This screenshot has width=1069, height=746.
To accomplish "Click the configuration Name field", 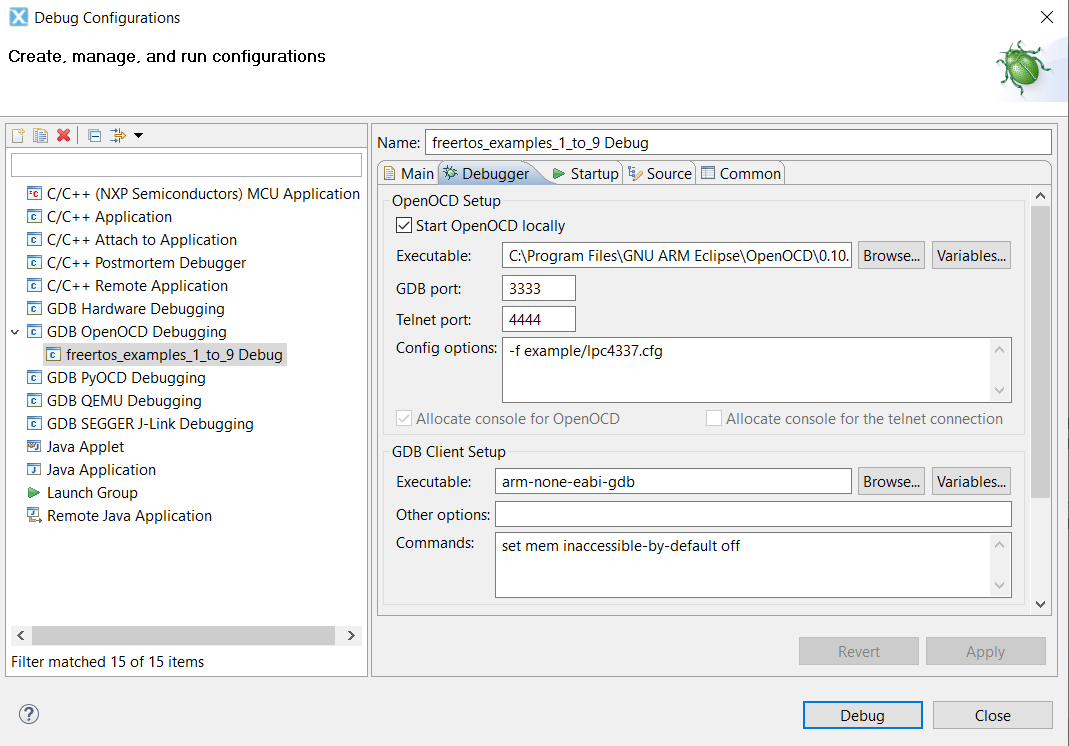I will 738,143.
